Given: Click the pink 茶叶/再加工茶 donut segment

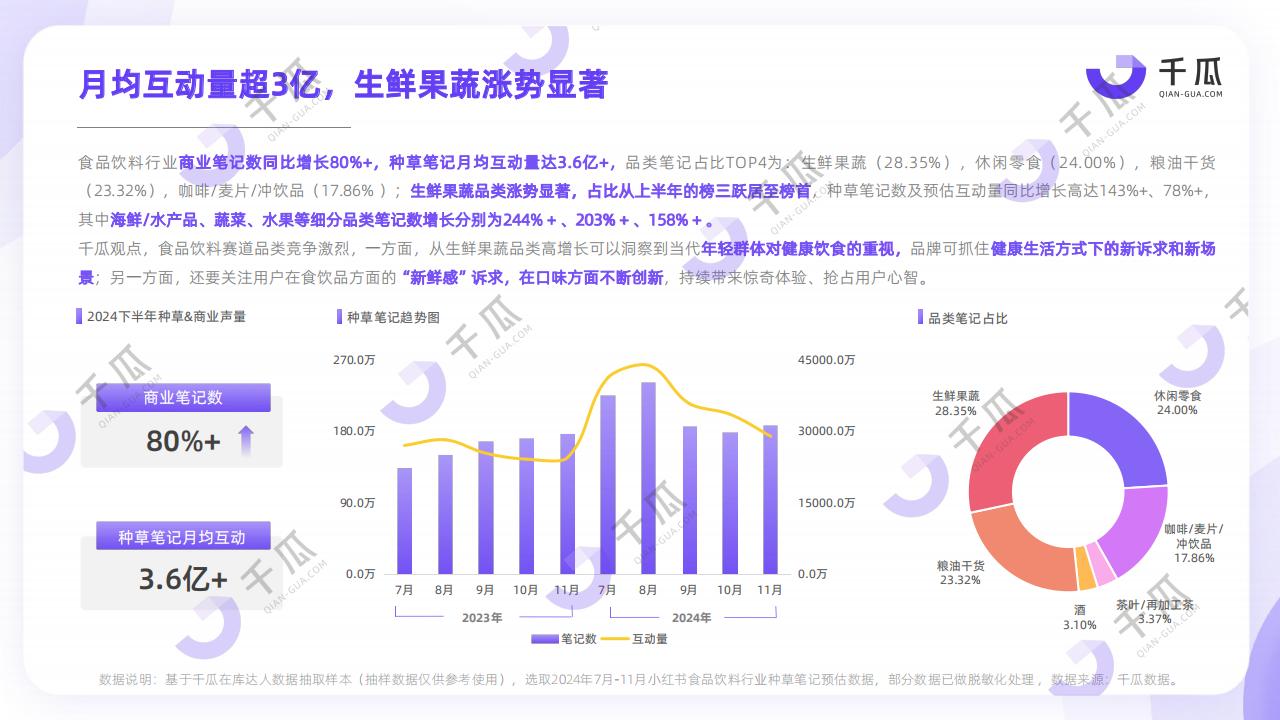Looking at the screenshot, I should 1102,566.
